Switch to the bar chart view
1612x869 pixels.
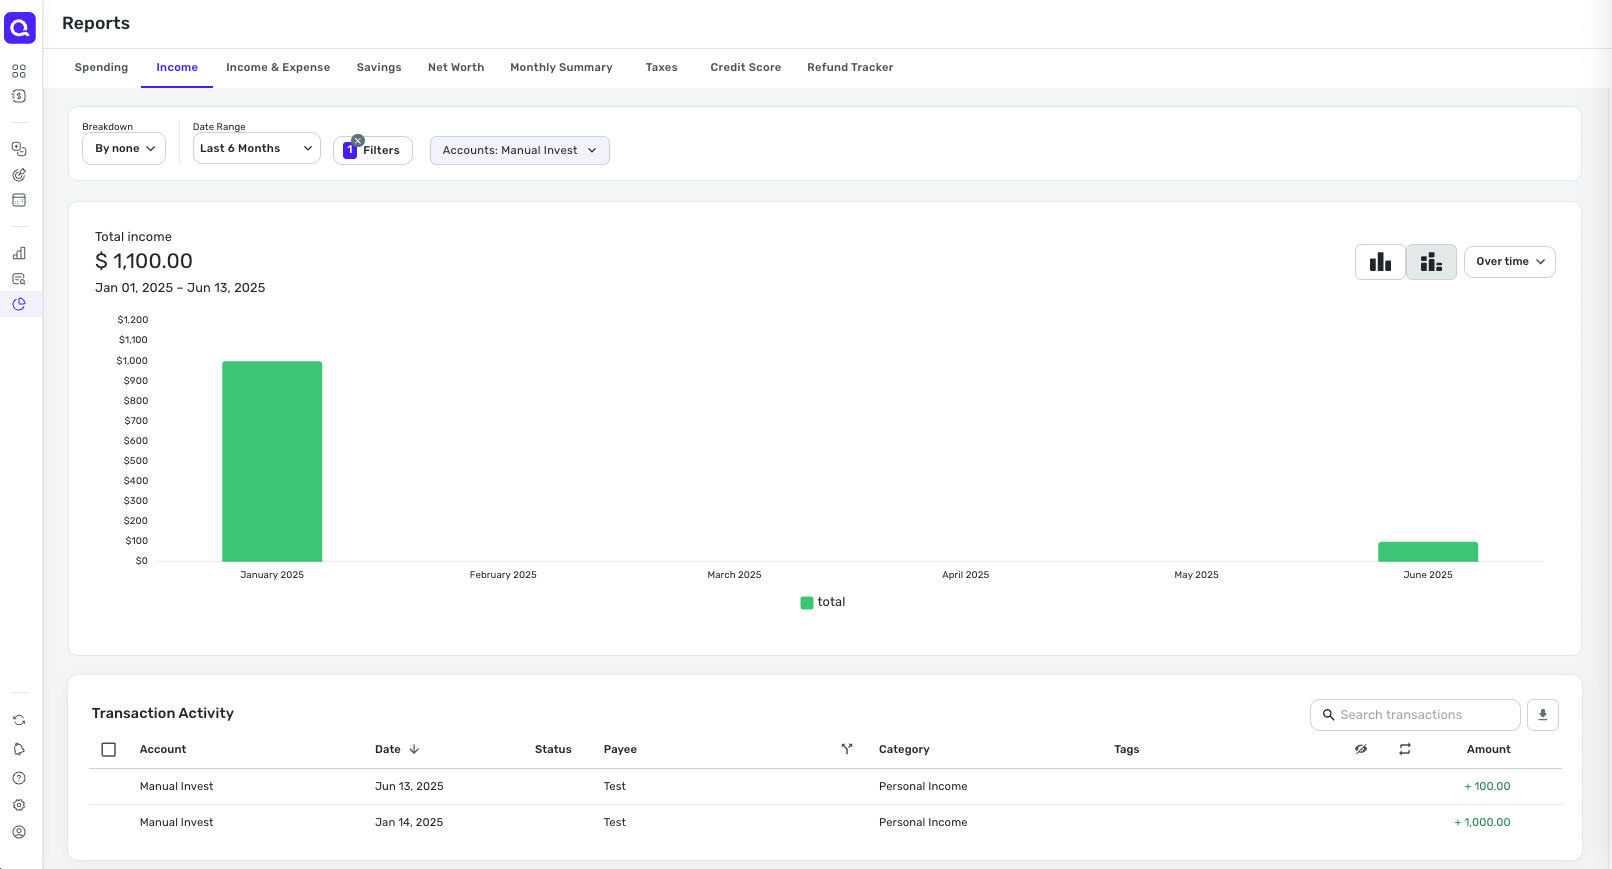[x=1380, y=262]
